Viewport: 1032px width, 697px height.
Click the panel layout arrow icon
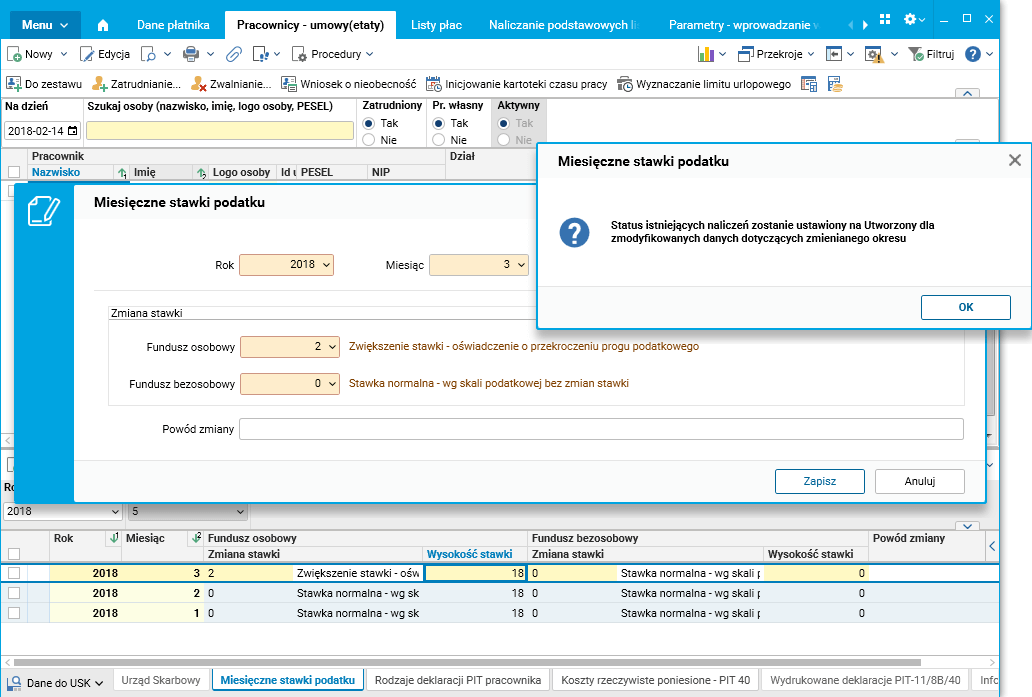point(834,54)
